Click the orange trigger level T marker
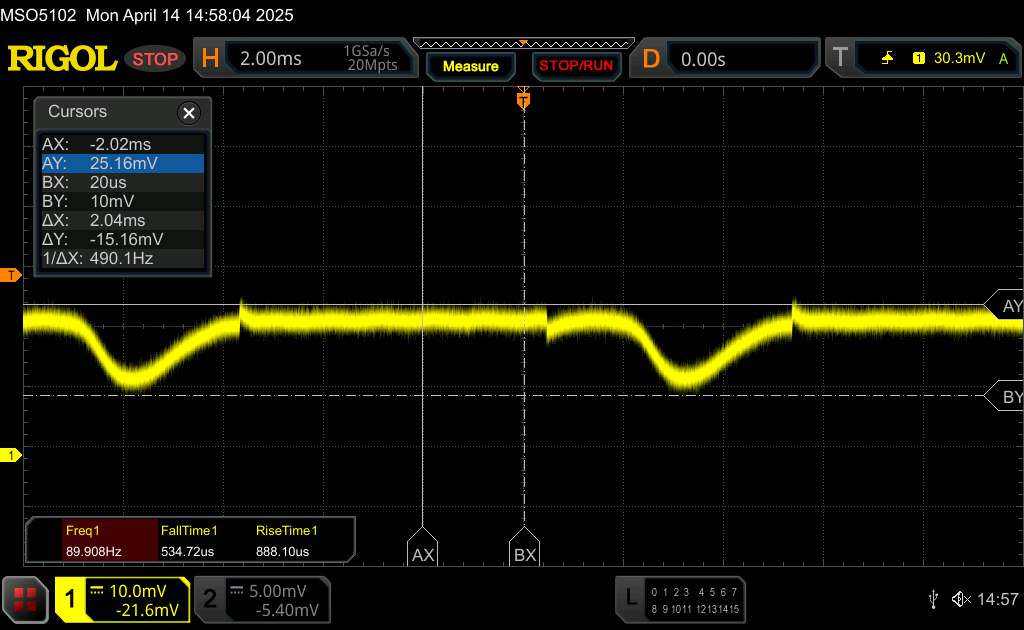 click(x=10, y=275)
